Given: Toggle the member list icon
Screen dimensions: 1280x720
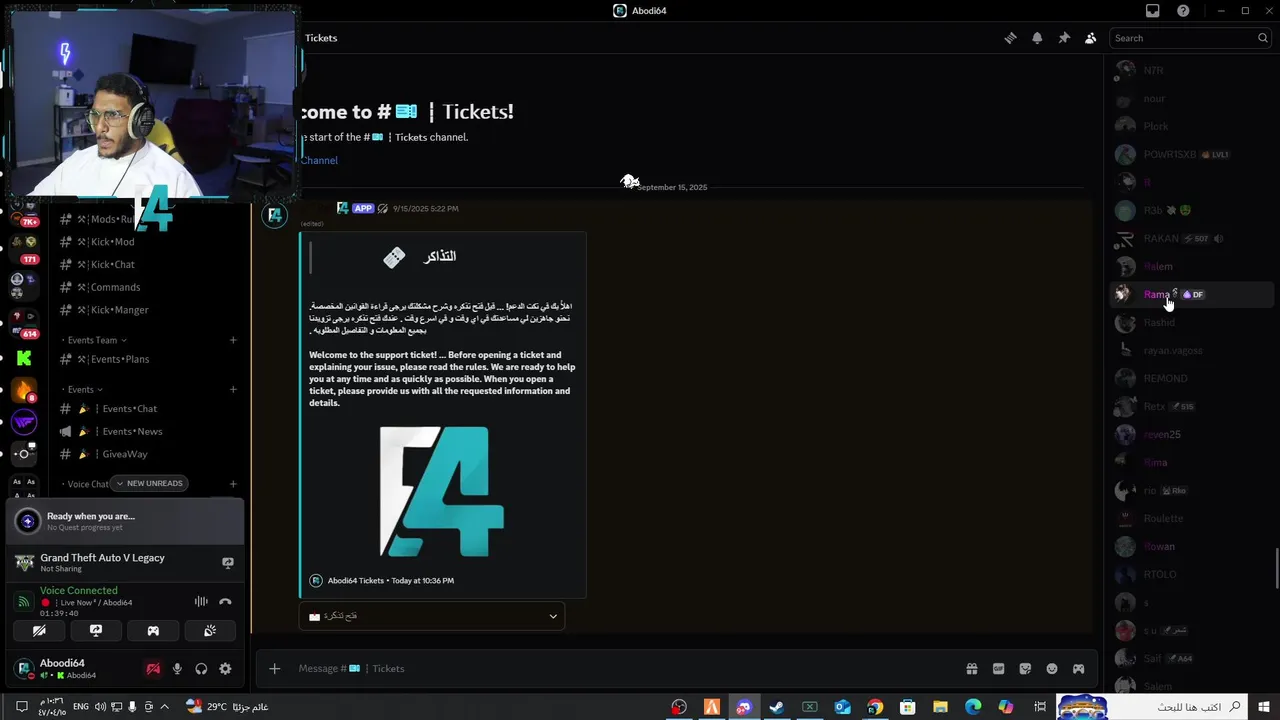Looking at the screenshot, I should [1090, 38].
